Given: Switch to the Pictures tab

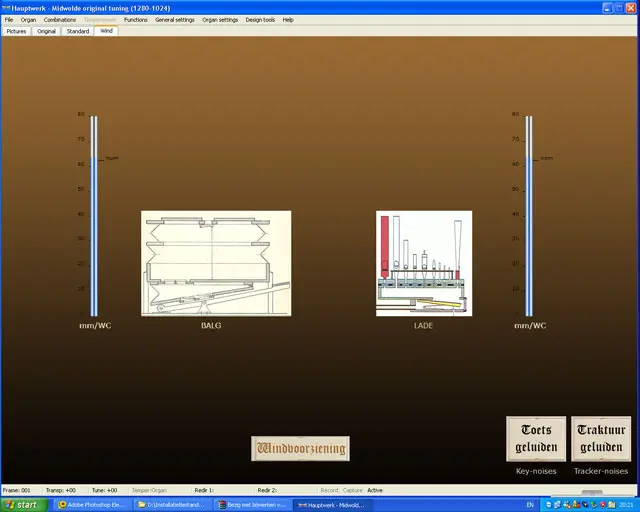Looking at the screenshot, I should pos(17,31).
